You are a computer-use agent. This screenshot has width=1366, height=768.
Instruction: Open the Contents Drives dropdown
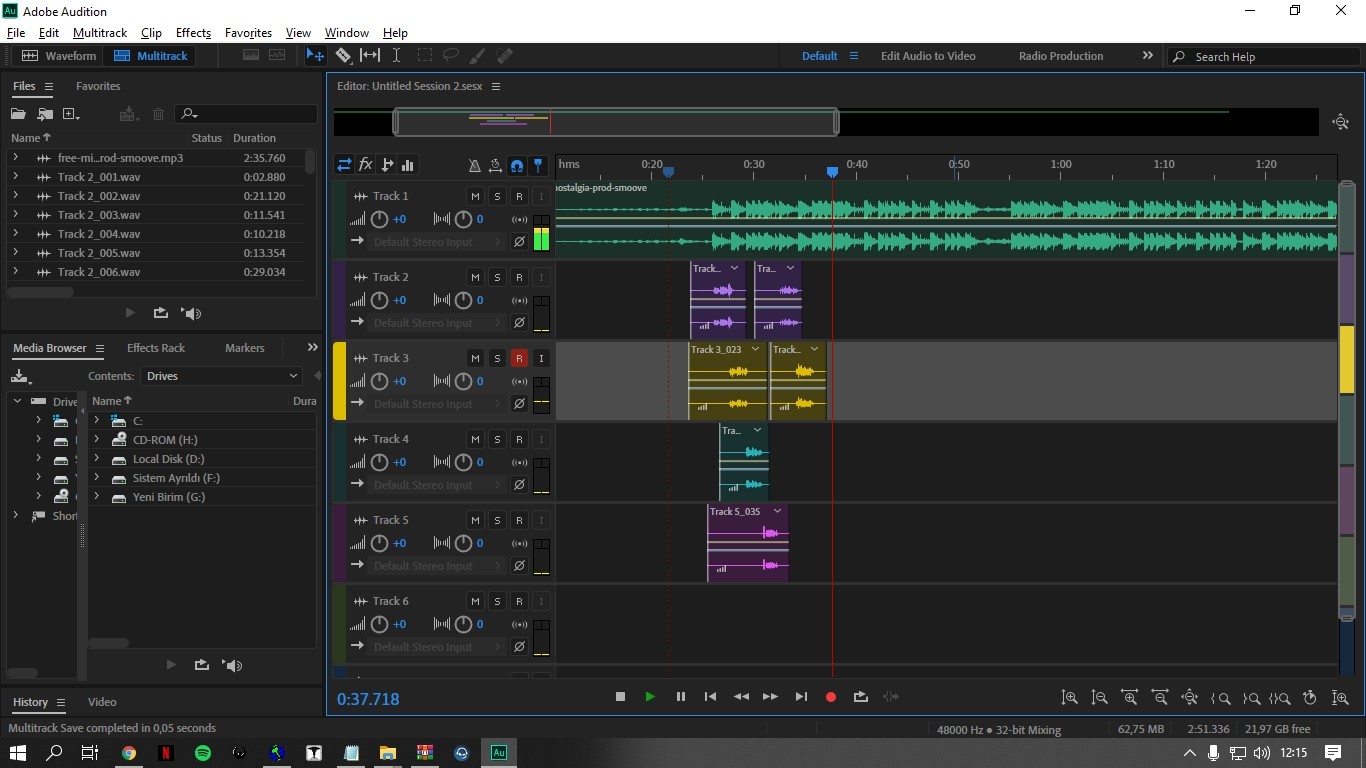click(222, 376)
